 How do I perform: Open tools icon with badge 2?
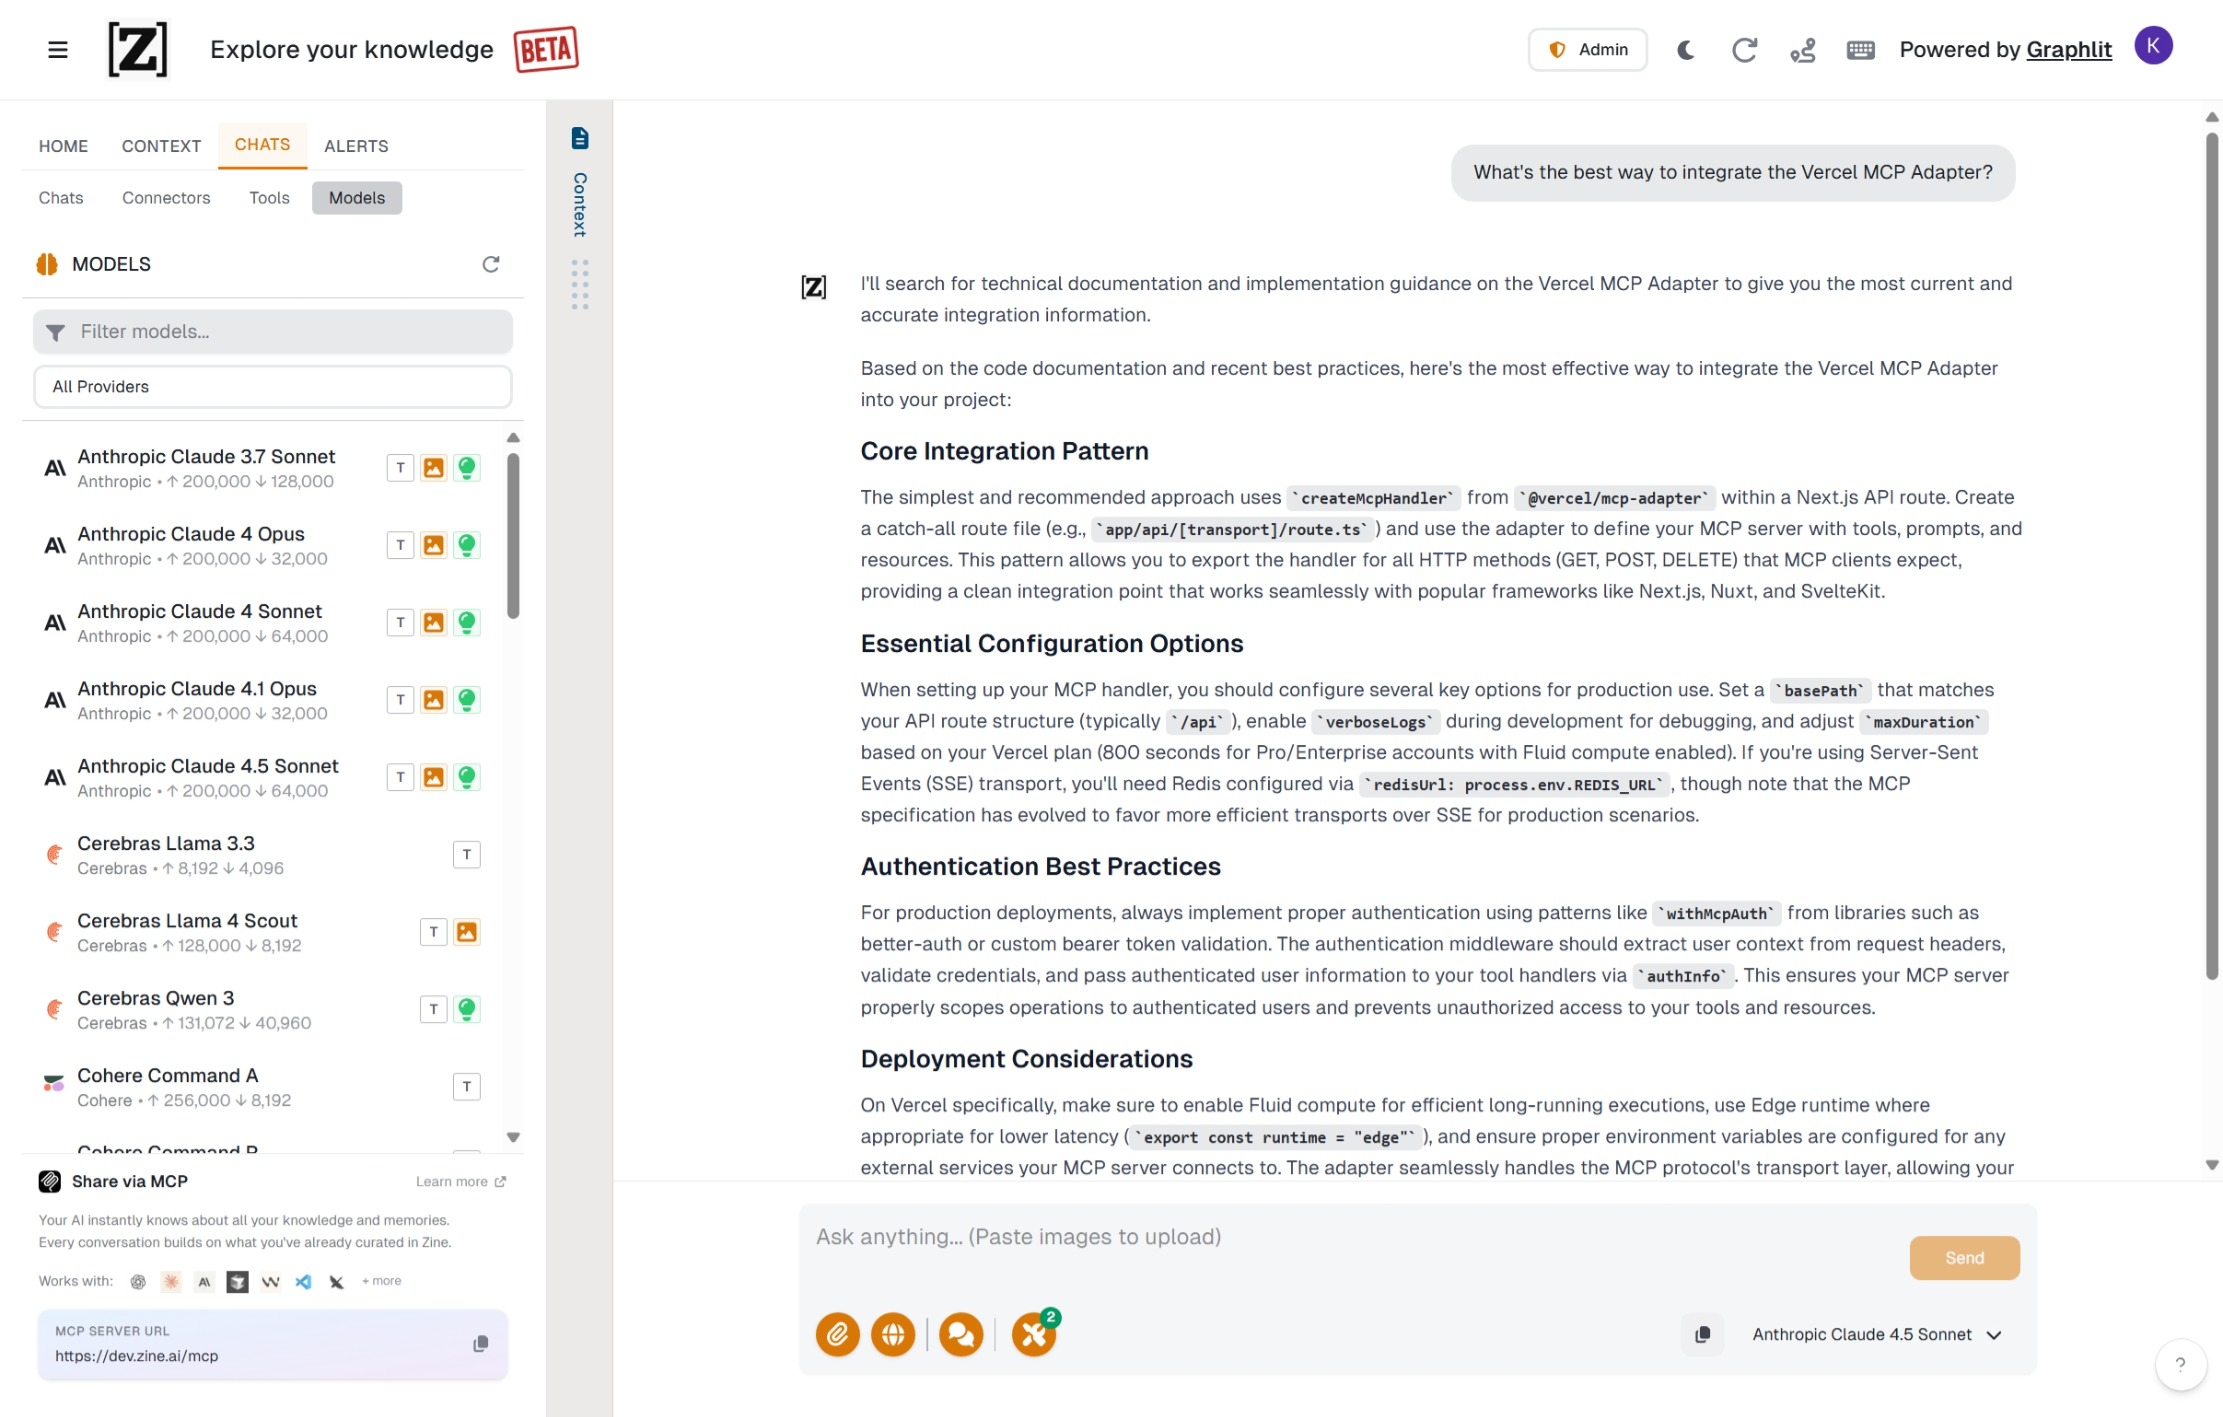1034,1334
